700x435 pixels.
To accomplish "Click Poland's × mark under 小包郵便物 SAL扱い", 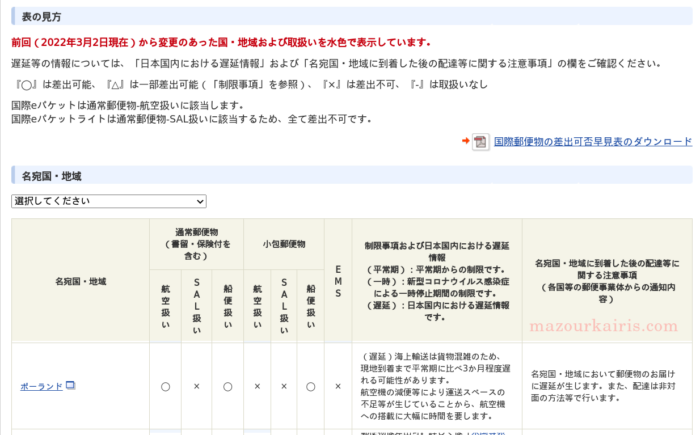I will [283, 386].
